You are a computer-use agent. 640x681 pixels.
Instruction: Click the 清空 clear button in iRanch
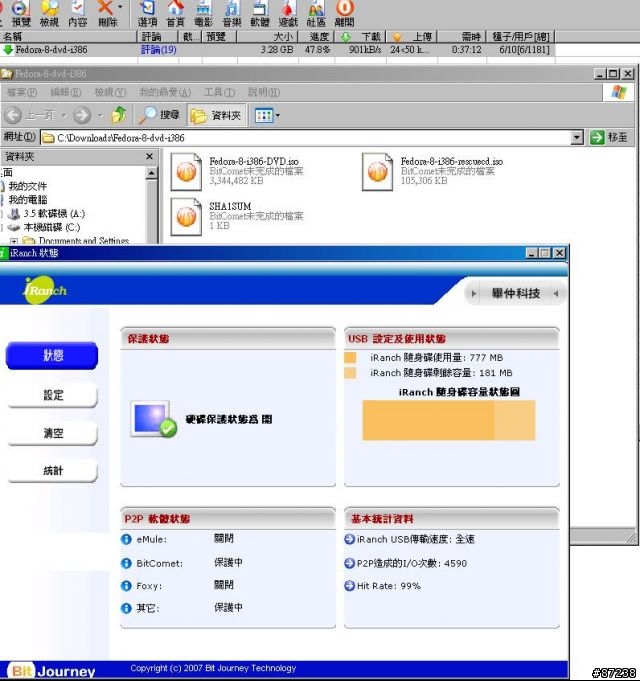pyautogui.click(x=53, y=433)
